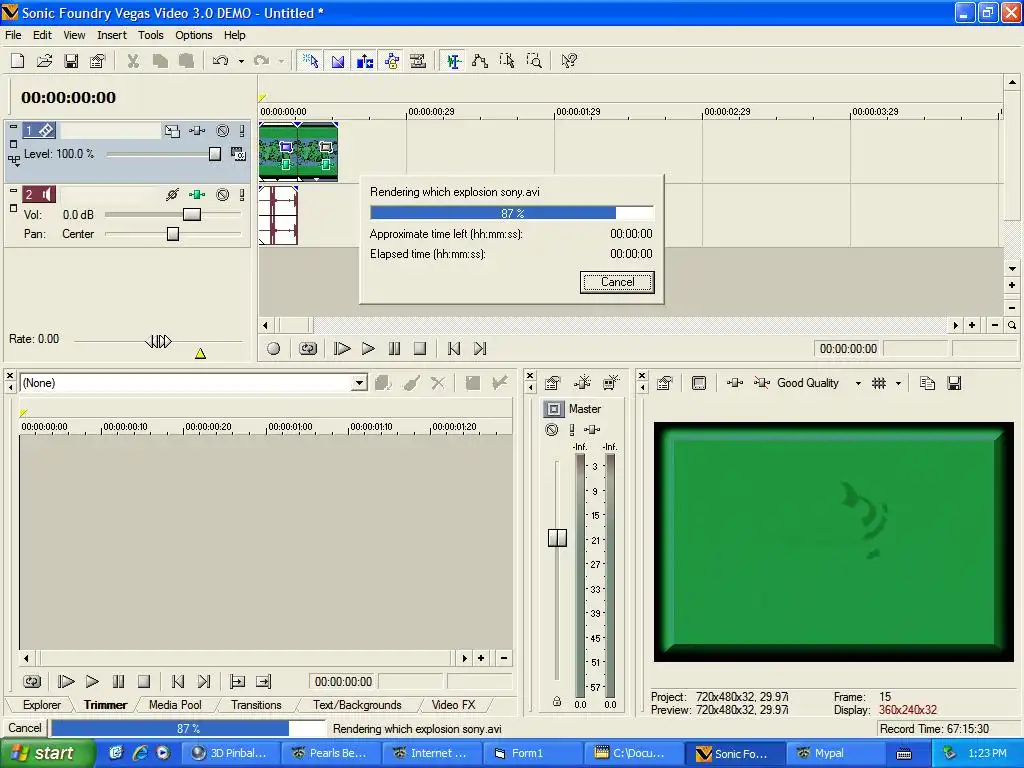Select the Envelope edit tool icon
The image size is (1024, 768).
tap(480, 61)
